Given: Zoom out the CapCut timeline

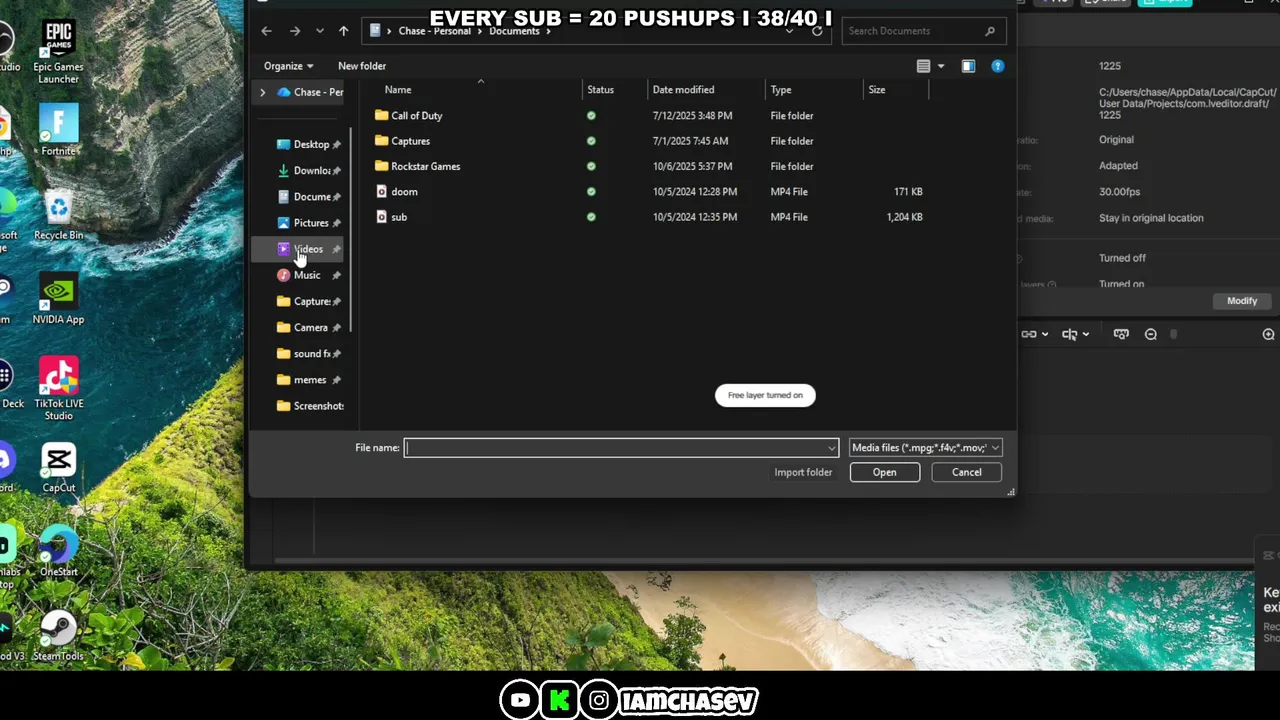Looking at the screenshot, I should tap(1151, 334).
